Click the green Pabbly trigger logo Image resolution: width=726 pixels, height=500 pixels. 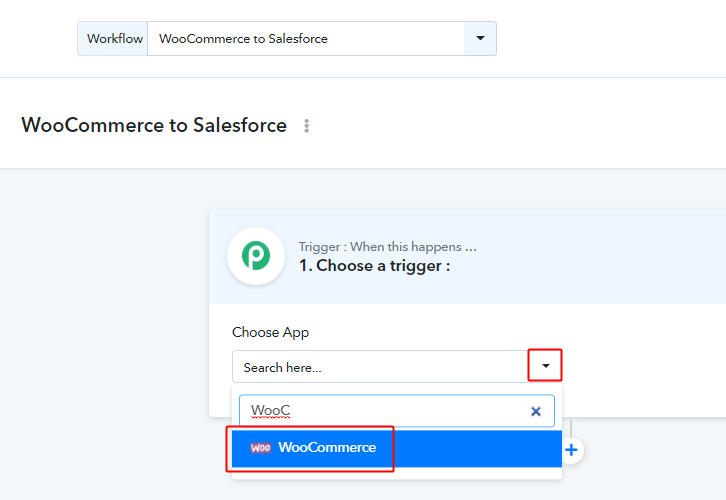(256, 256)
